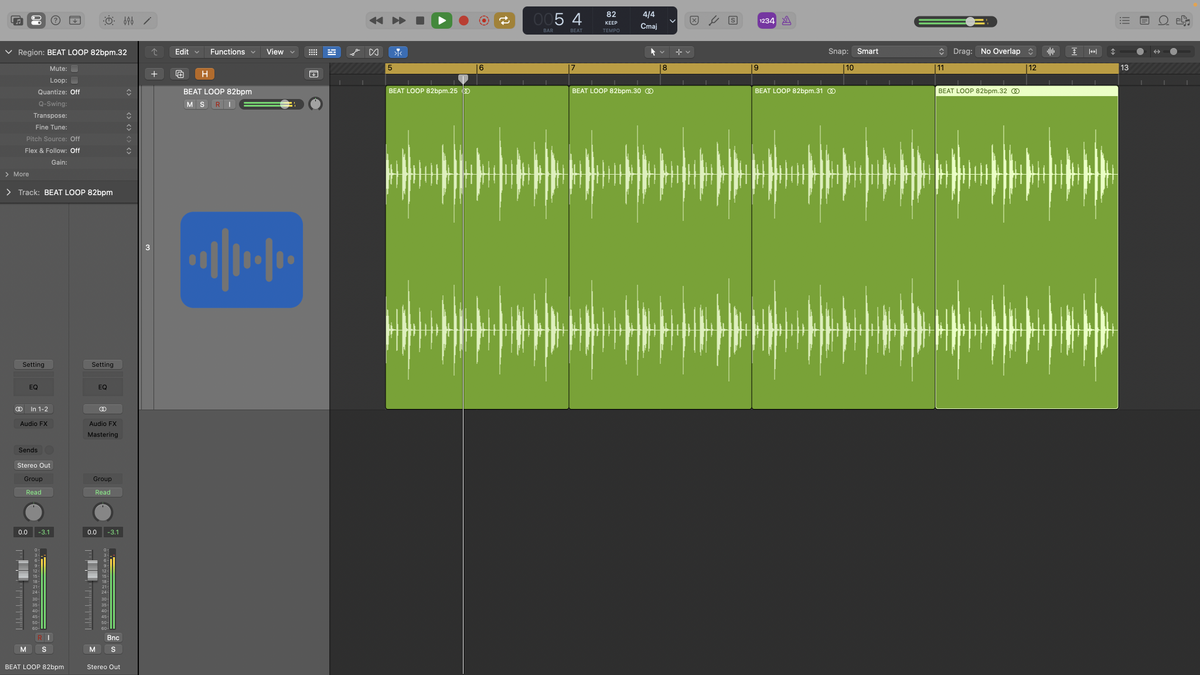Toggle the Count-in 1234 button
This screenshot has height=675, width=1200.
(x=766, y=20)
